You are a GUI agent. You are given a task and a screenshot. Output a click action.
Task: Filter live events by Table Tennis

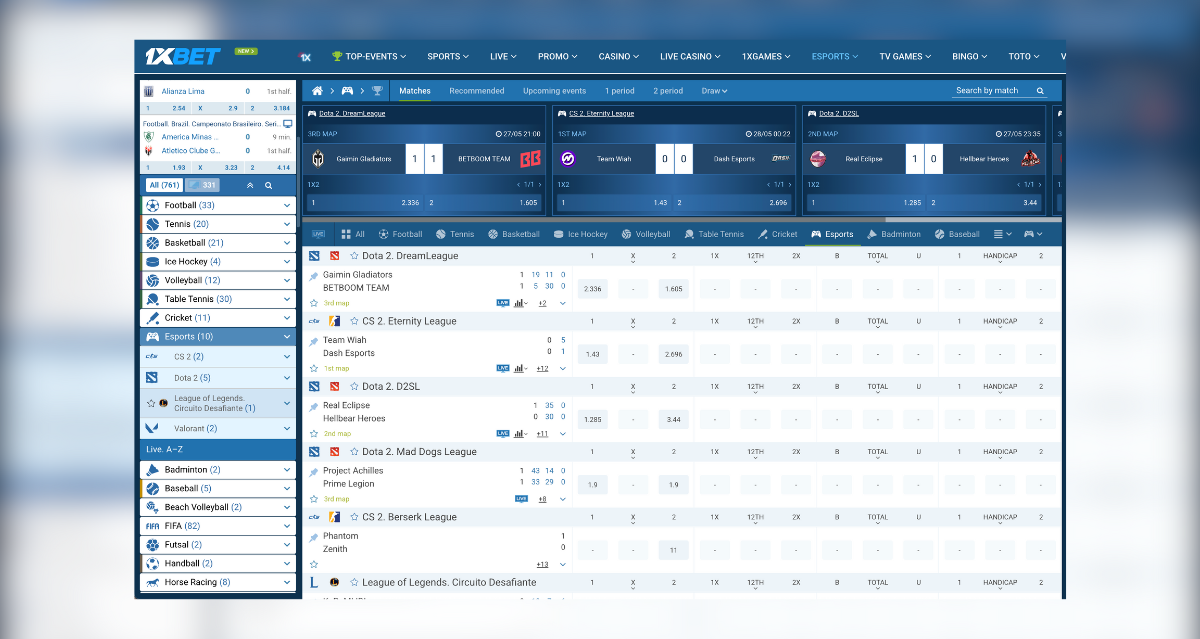tap(714, 234)
